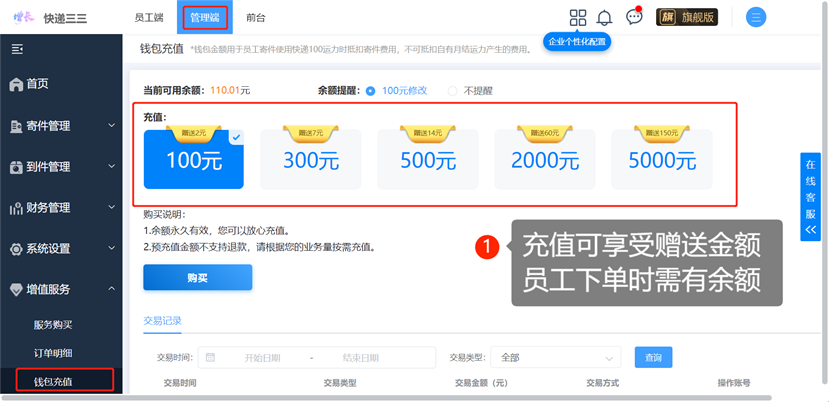Click the 旗舰版 edition badge
Image resolution: width=829 pixels, height=402 pixels.
tap(687, 17)
